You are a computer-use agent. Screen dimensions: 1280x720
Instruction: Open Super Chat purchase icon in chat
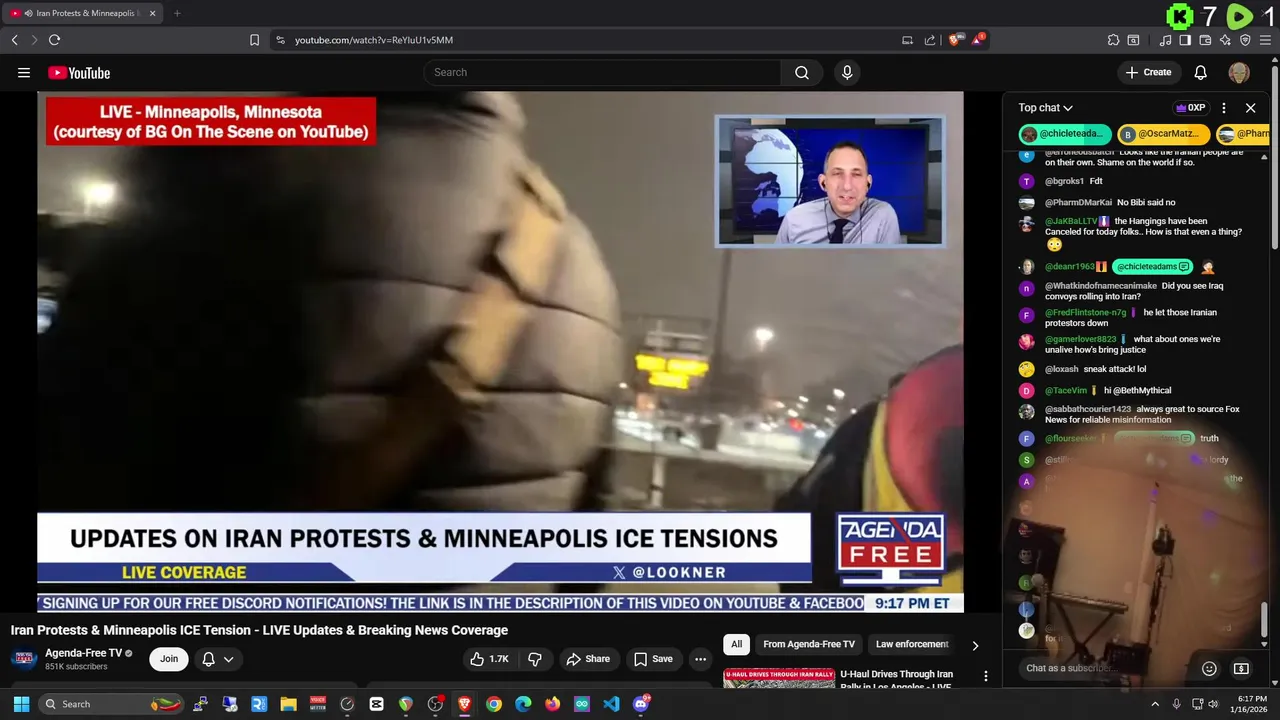pos(1241,668)
